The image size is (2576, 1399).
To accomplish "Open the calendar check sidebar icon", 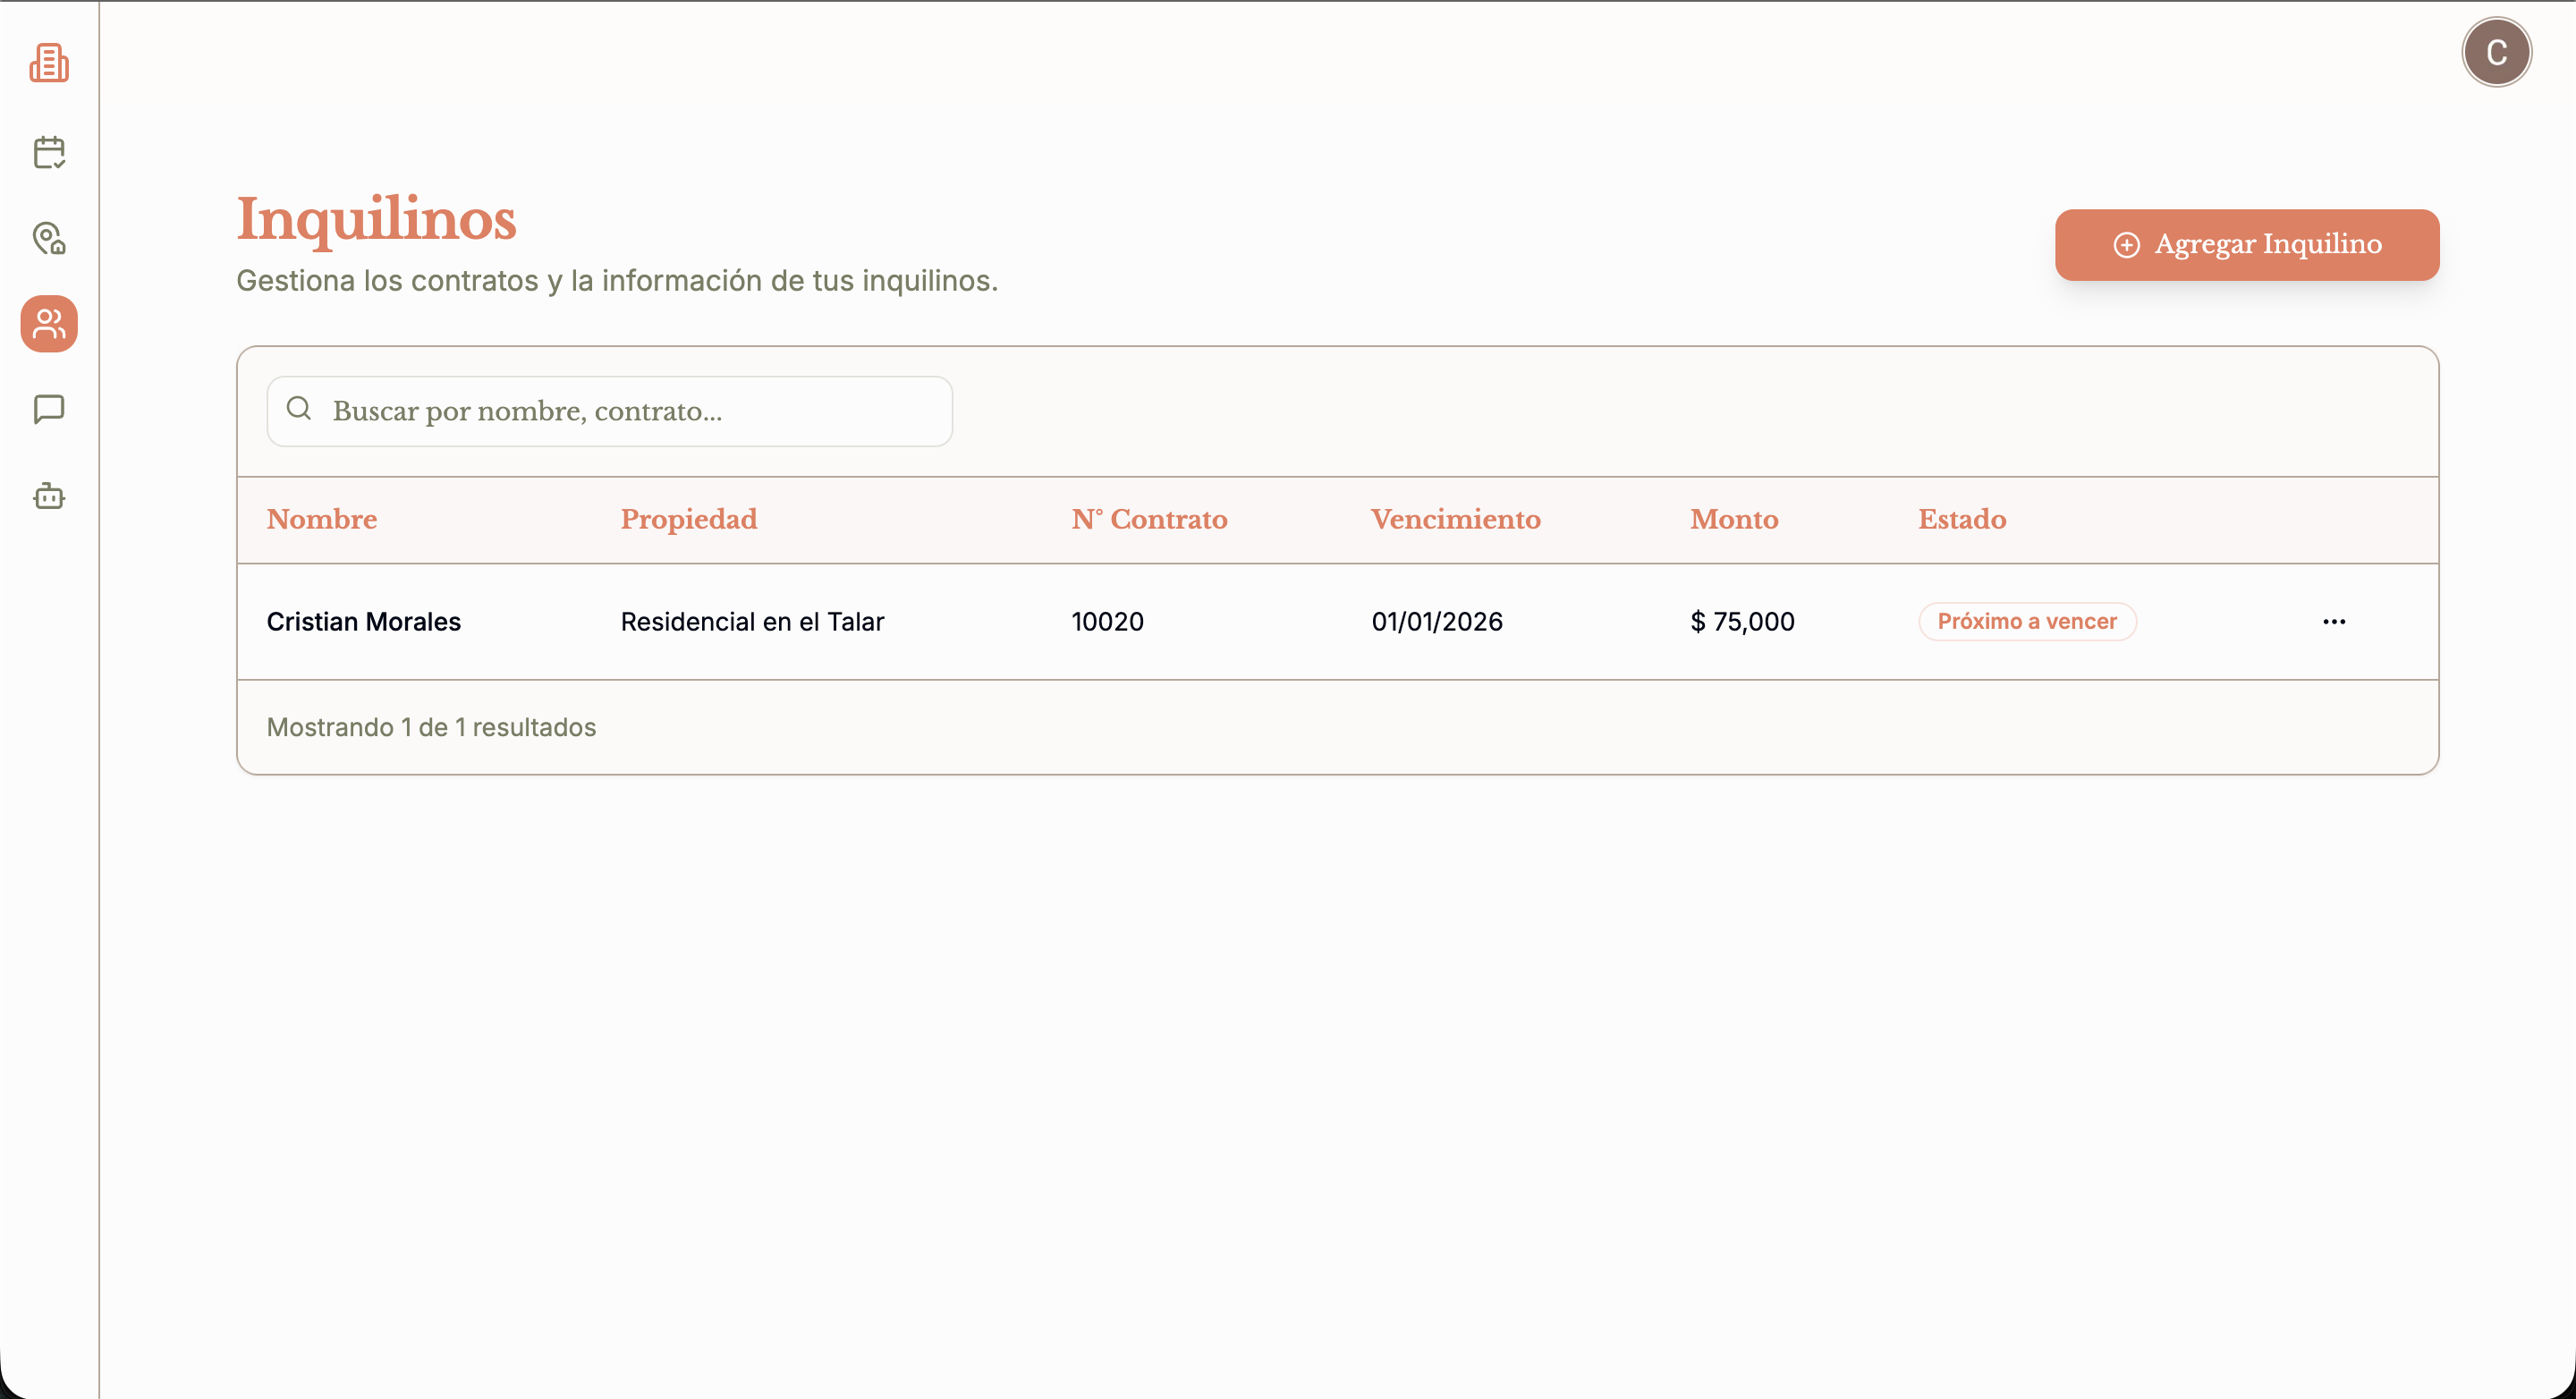I will tap(49, 152).
